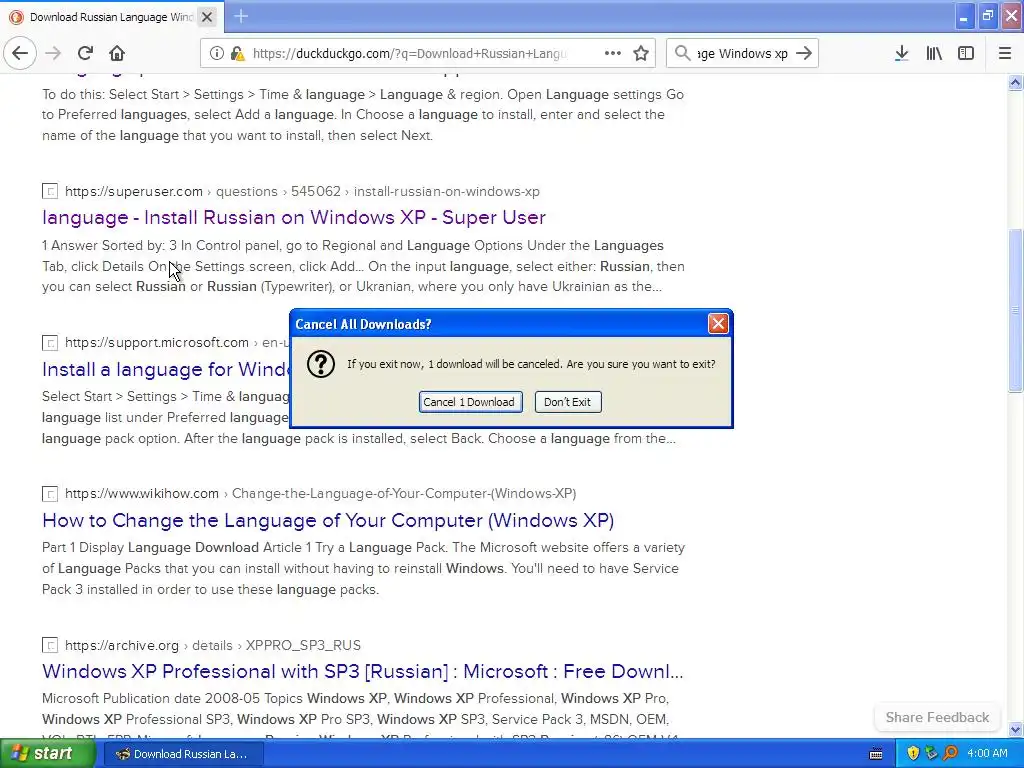
Task: Click the orange magnifier tray icon
Action: (950, 754)
